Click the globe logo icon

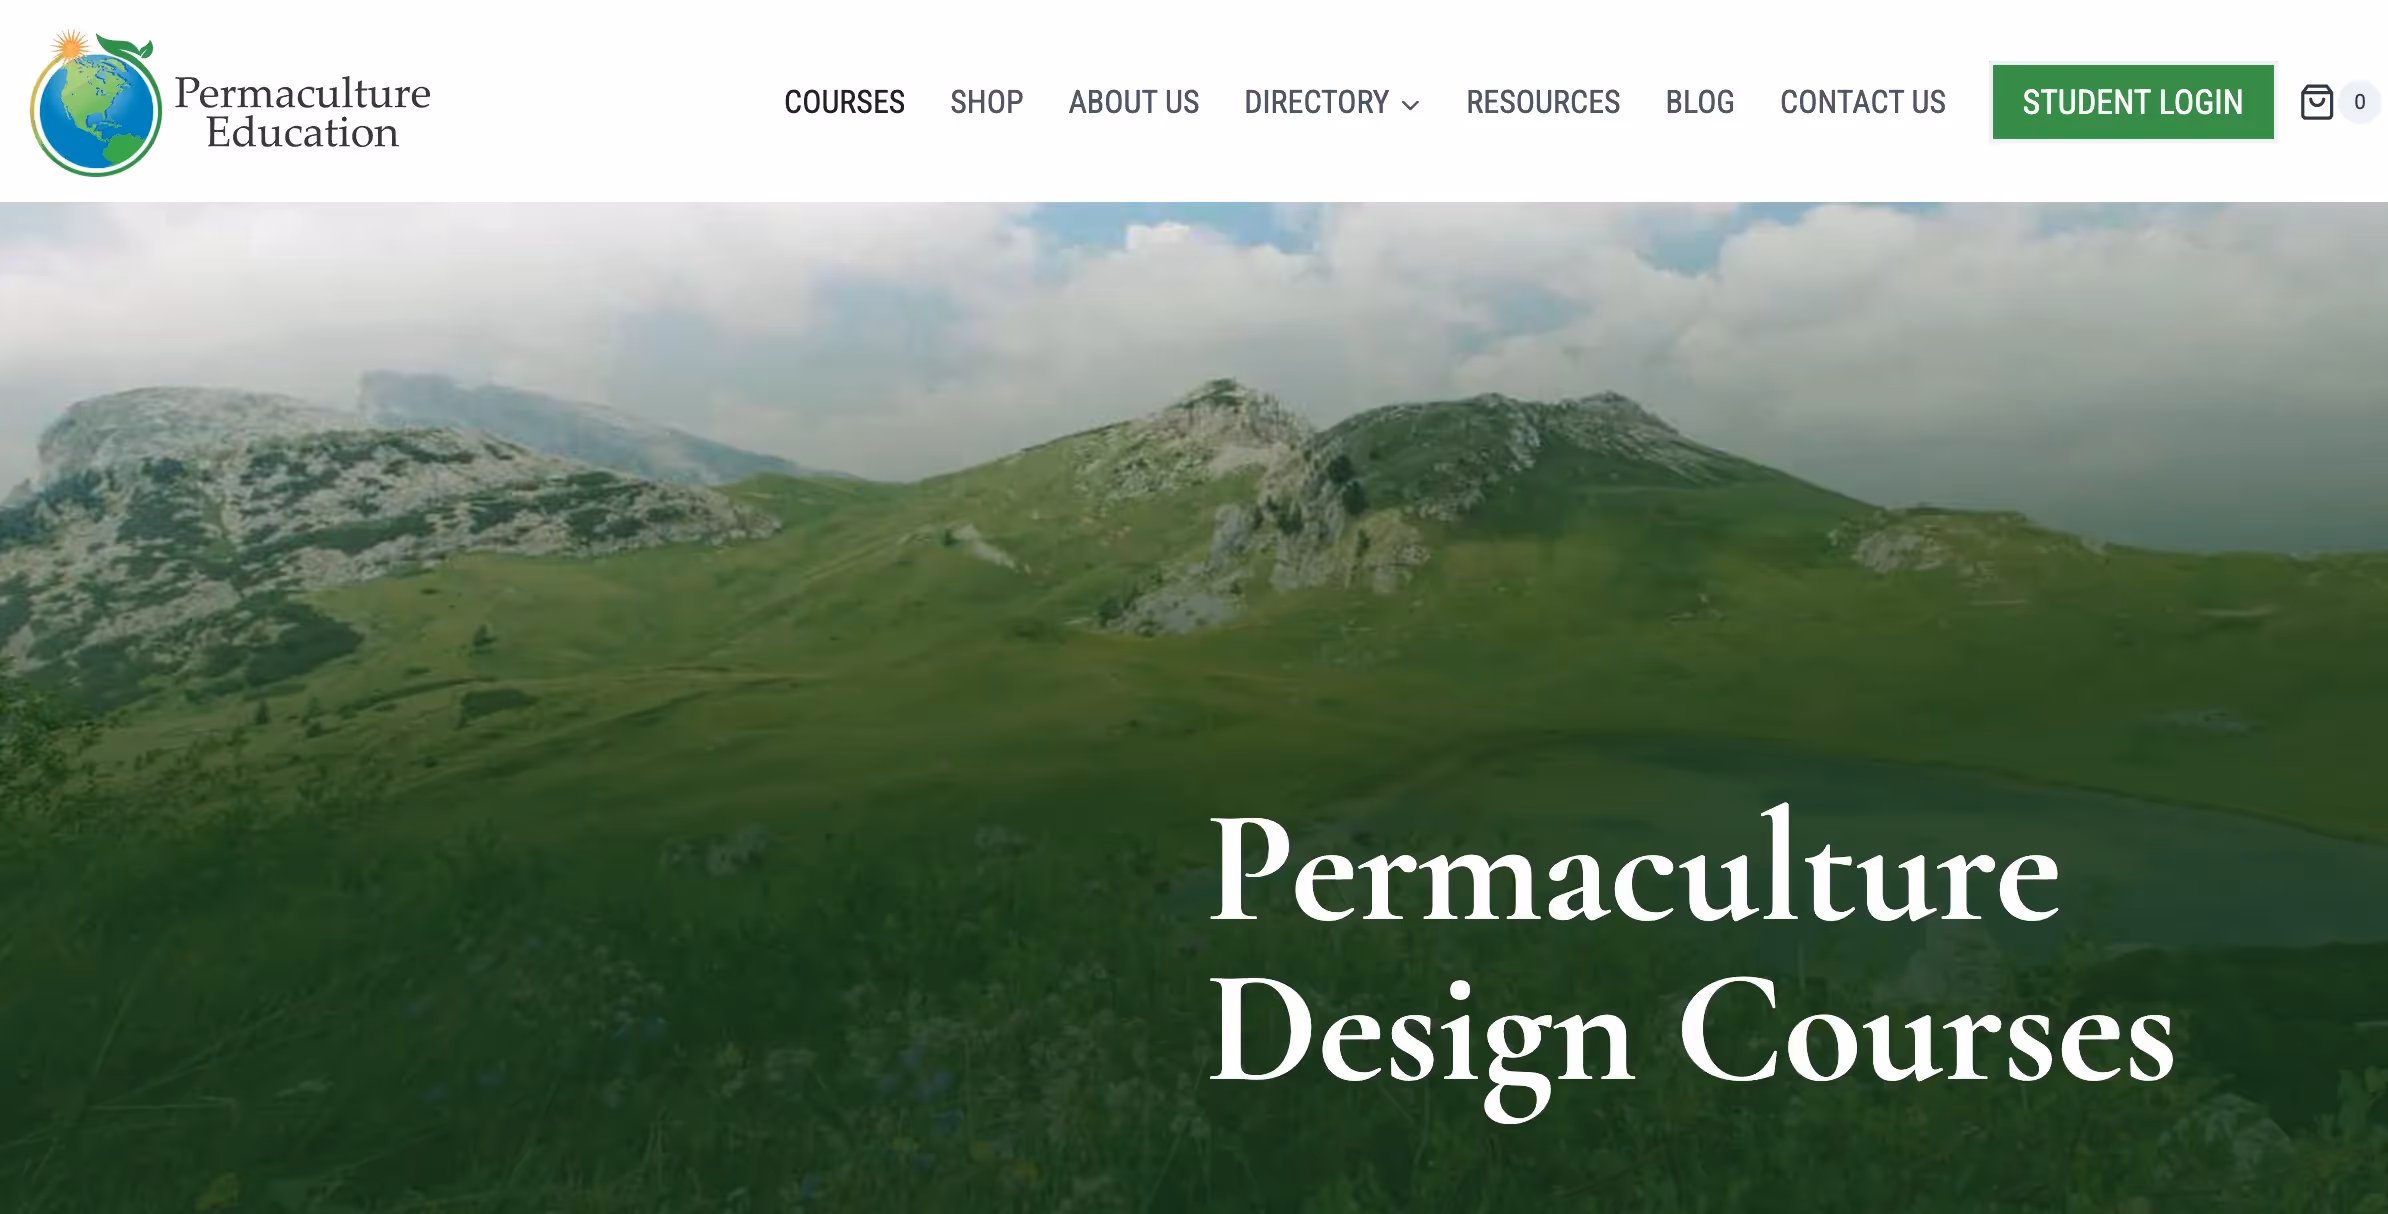tap(96, 104)
